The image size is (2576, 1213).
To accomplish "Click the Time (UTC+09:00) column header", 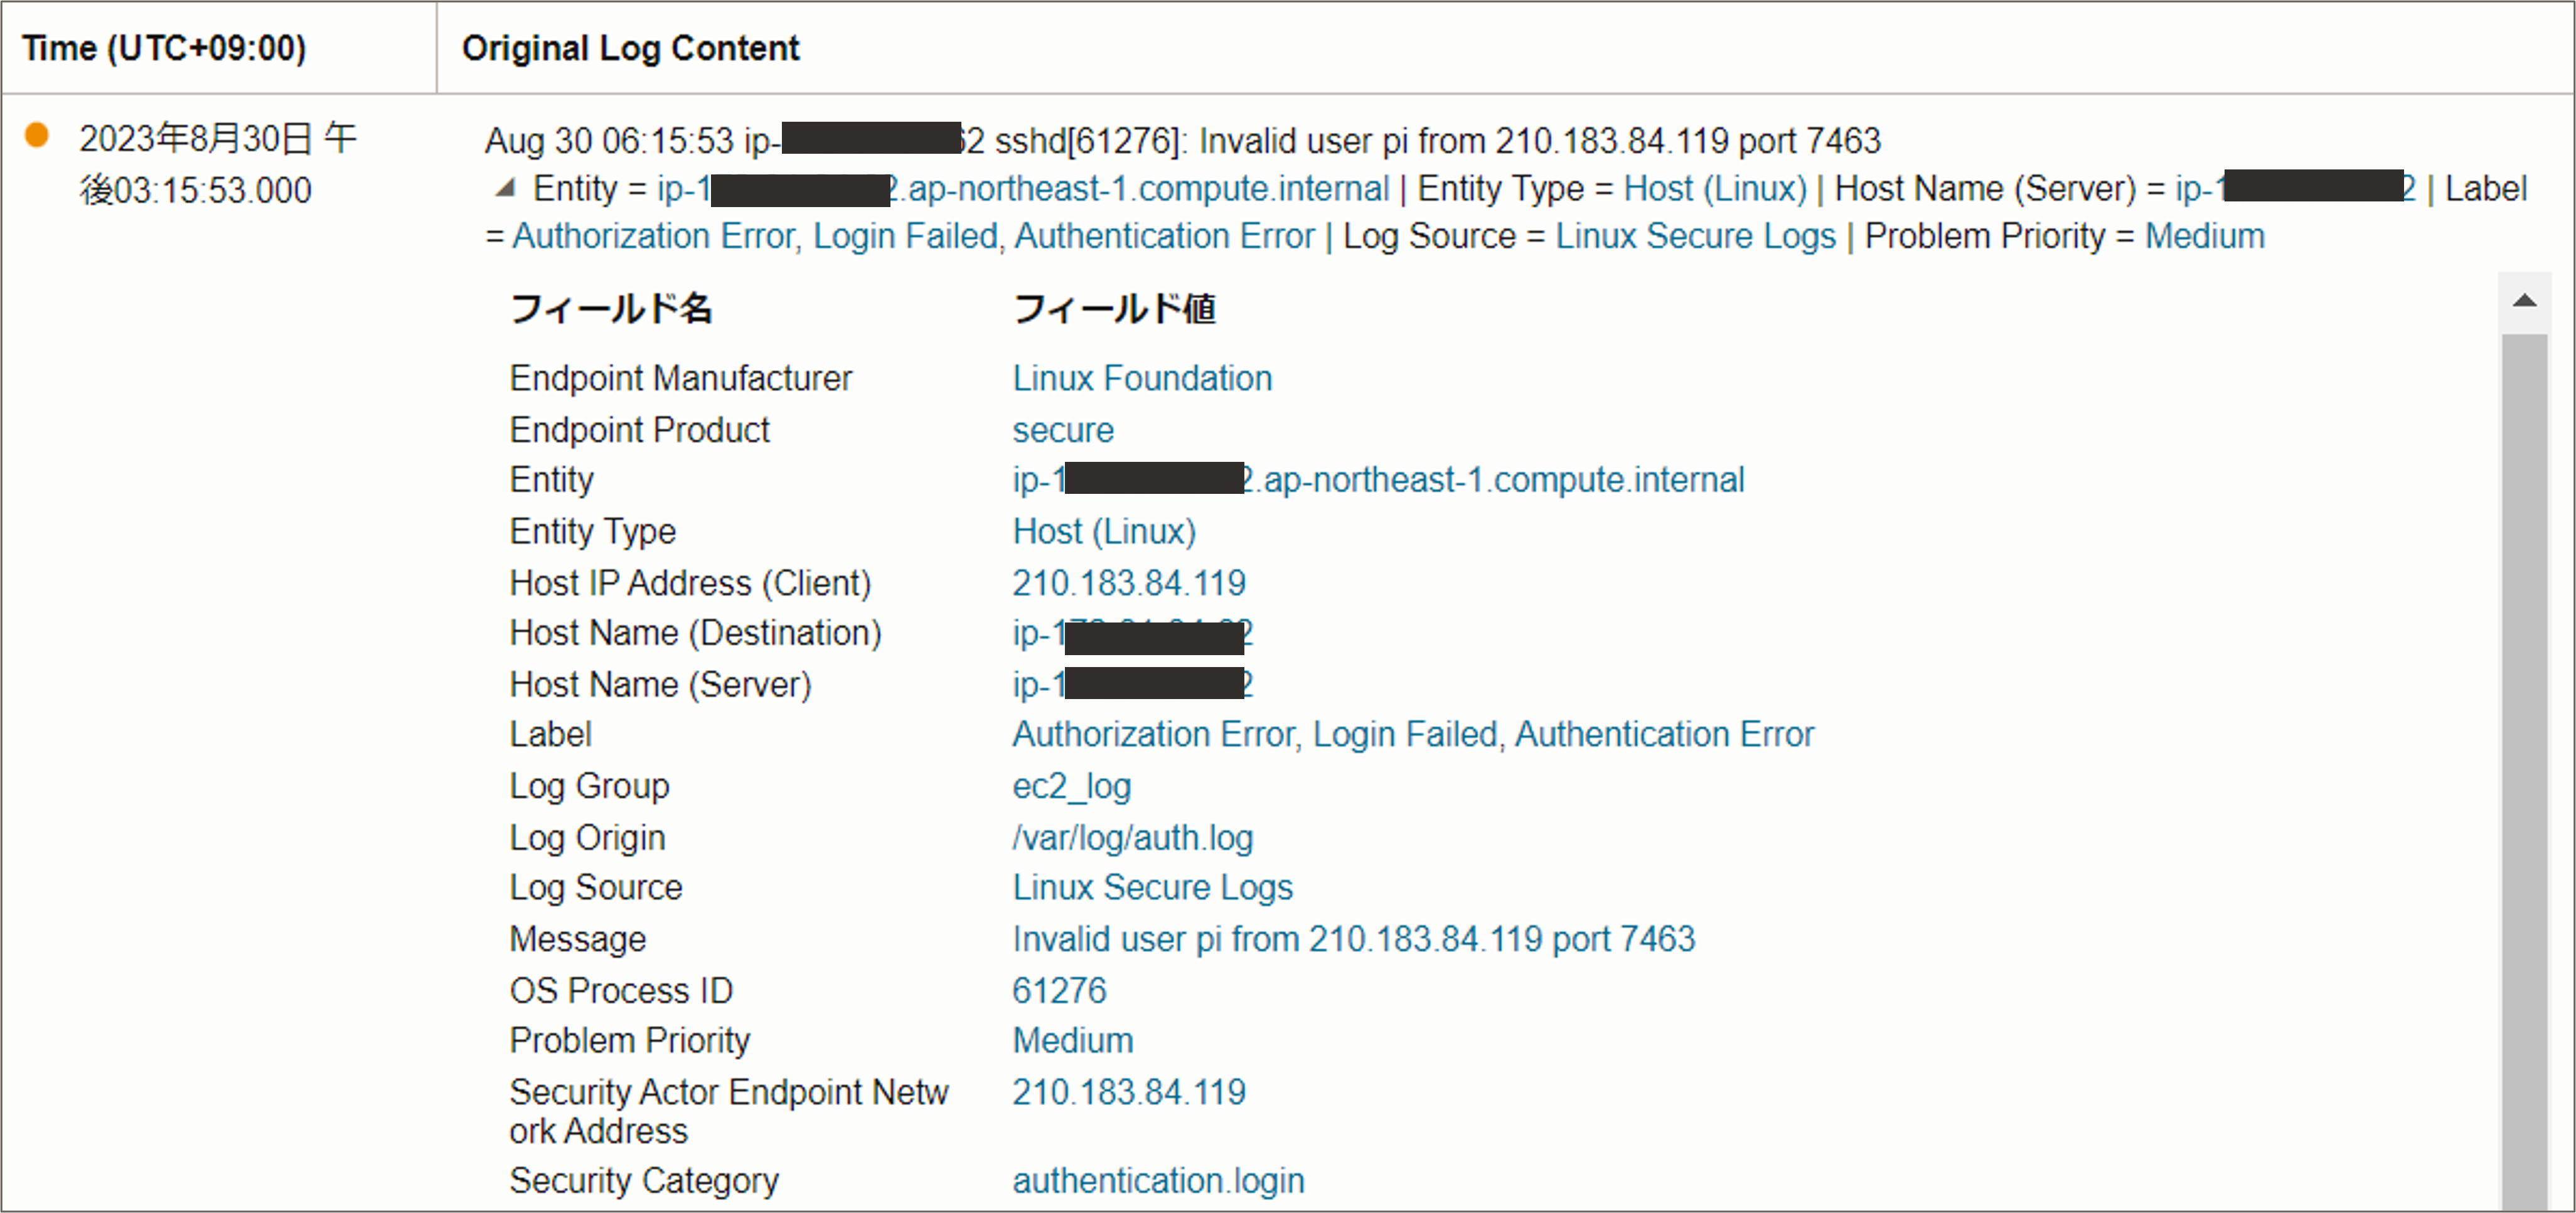I will pyautogui.click(x=165, y=47).
